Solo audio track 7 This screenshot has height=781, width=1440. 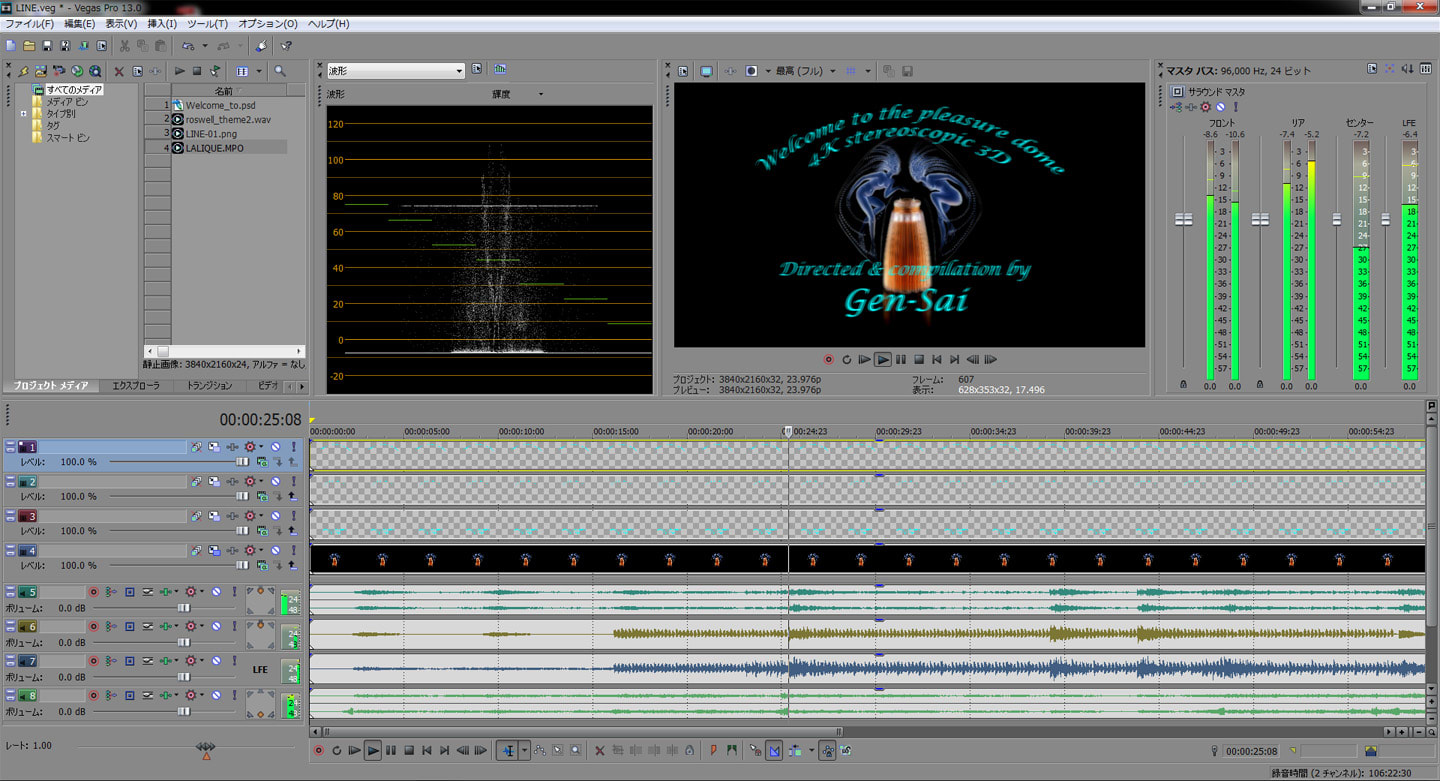[235, 661]
